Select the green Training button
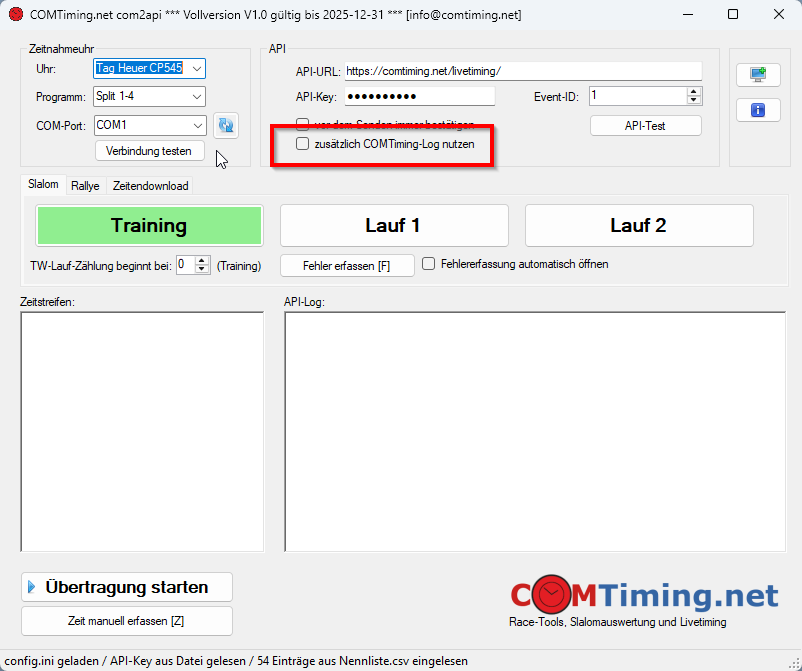802x671 pixels. pyautogui.click(x=149, y=226)
